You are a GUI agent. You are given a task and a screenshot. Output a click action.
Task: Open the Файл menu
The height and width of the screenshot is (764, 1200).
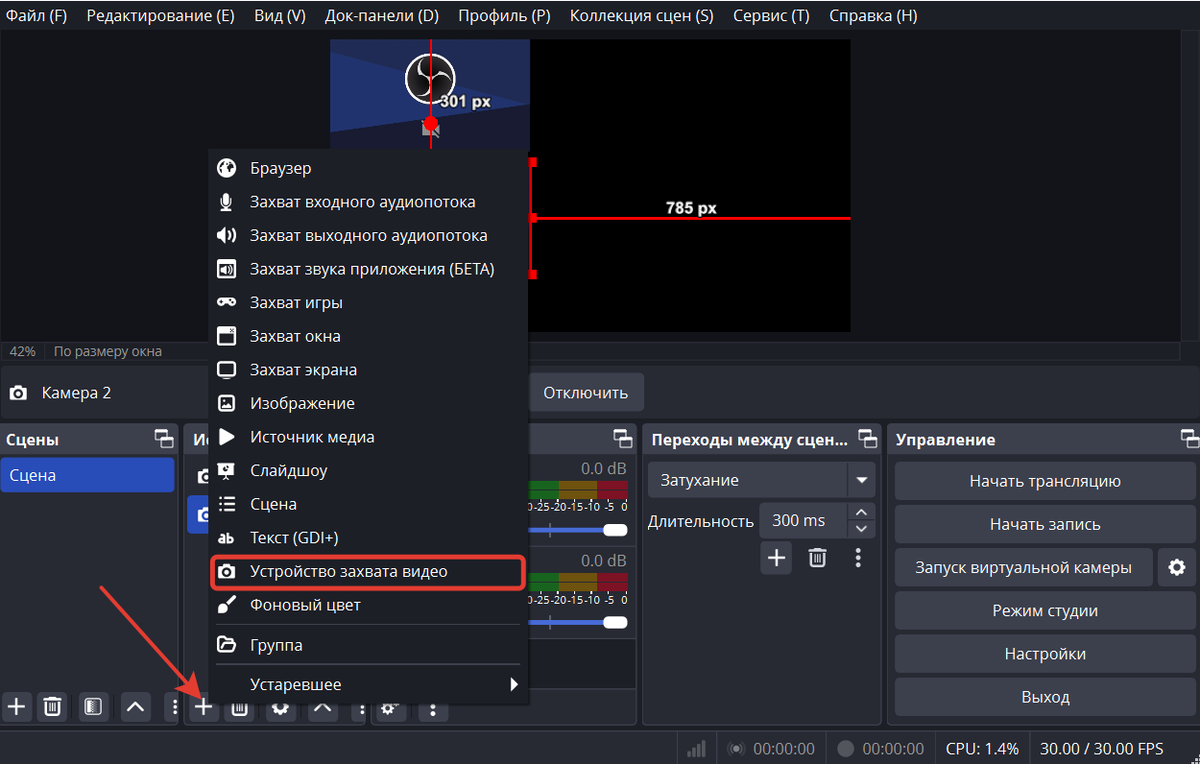[37, 16]
